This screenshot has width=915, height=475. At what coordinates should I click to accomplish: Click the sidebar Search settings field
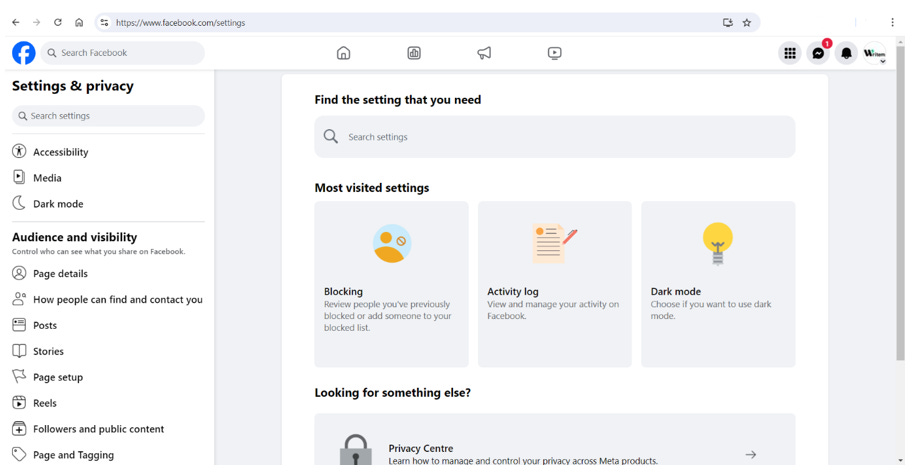108,116
